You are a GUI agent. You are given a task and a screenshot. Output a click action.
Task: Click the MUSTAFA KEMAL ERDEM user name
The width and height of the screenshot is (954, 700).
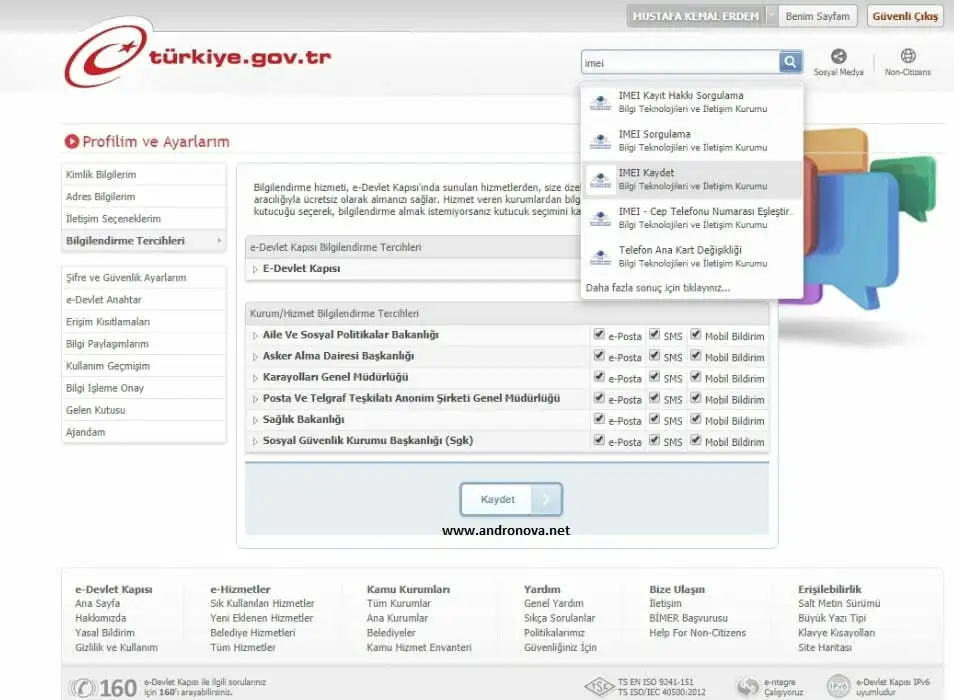pos(696,16)
